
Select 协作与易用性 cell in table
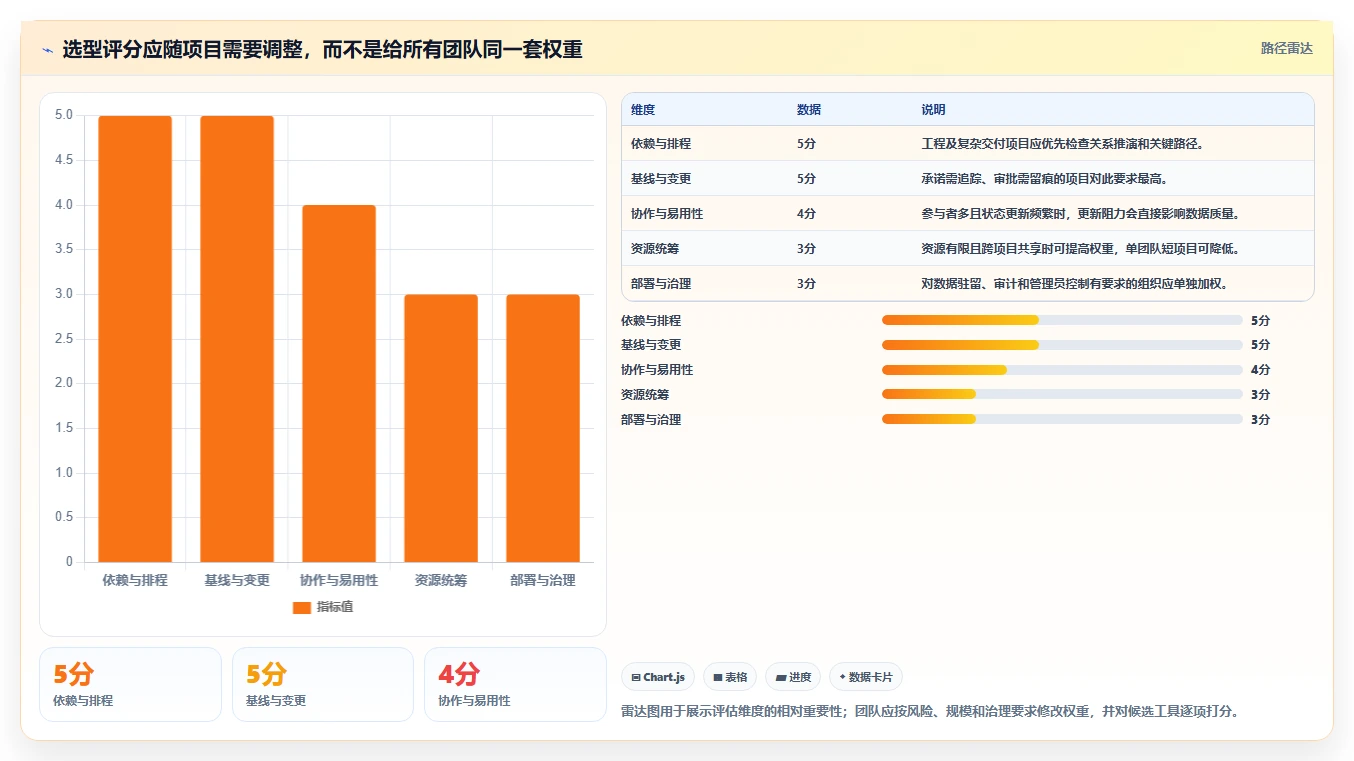tap(667, 214)
